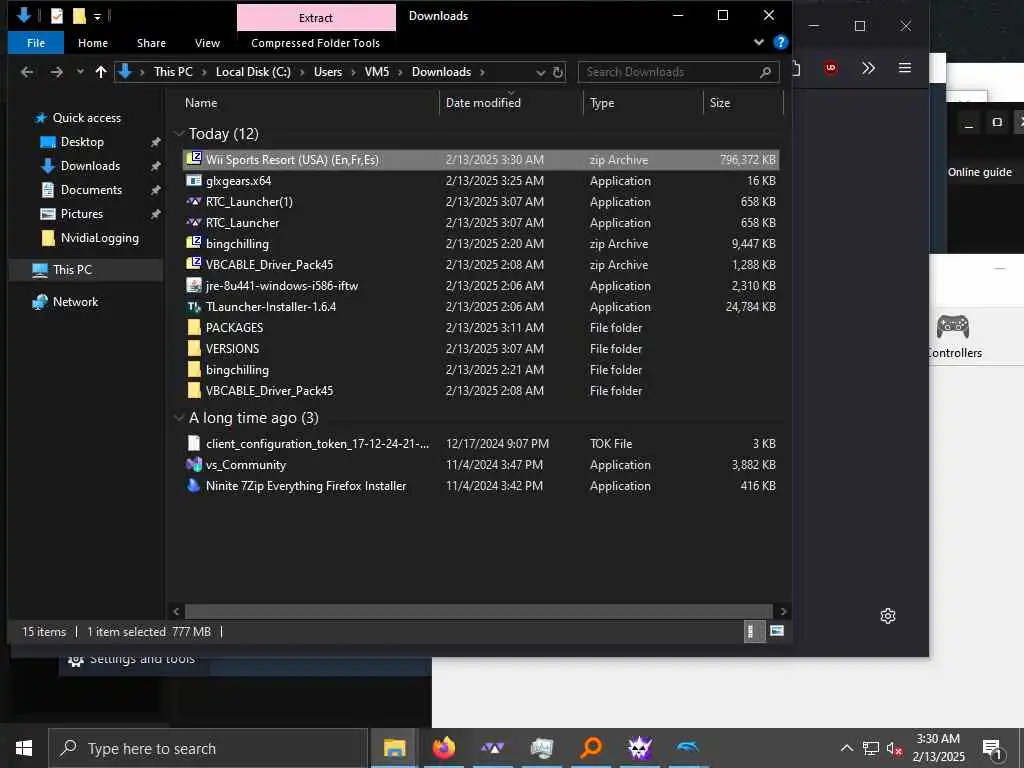Image resolution: width=1024 pixels, height=768 pixels.
Task: Open Dolphin emulator from taskbar
Action: pyautogui.click(x=688, y=747)
